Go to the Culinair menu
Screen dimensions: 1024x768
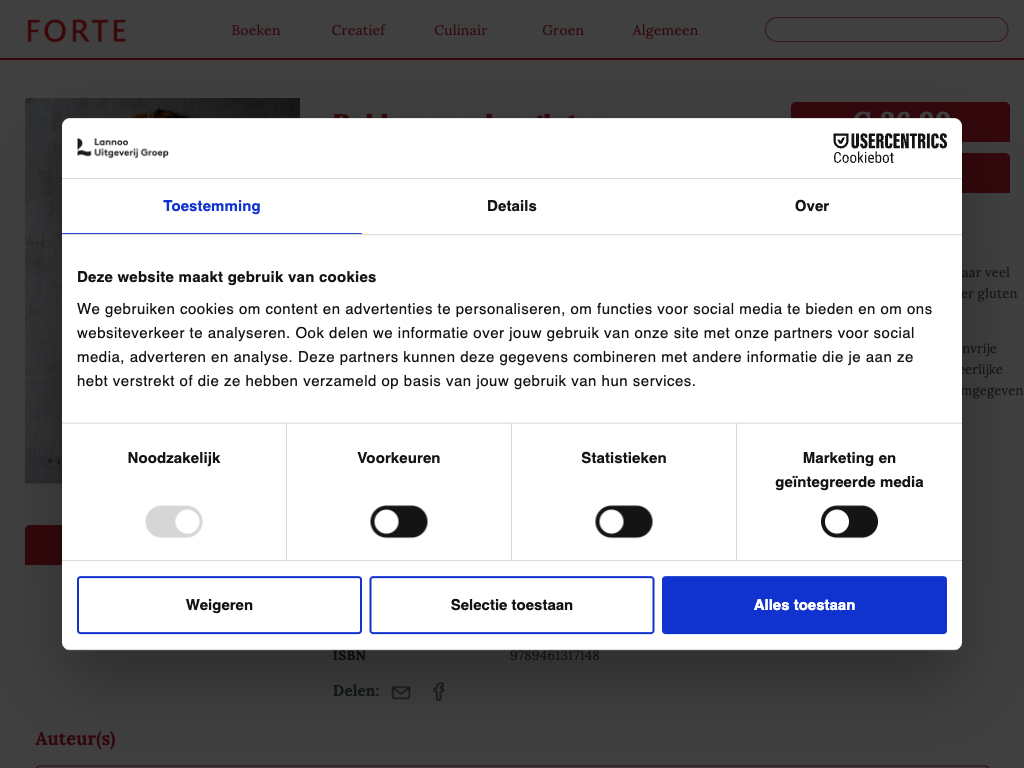pos(461,30)
